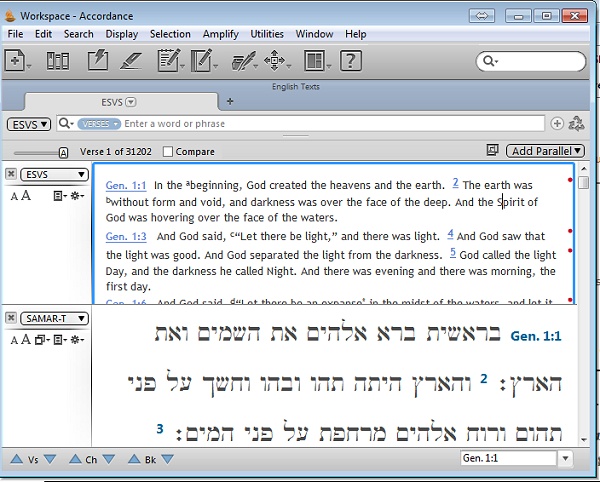Go to next chapter with Ch down arrow
This screenshot has width=600, height=482.
(109, 459)
